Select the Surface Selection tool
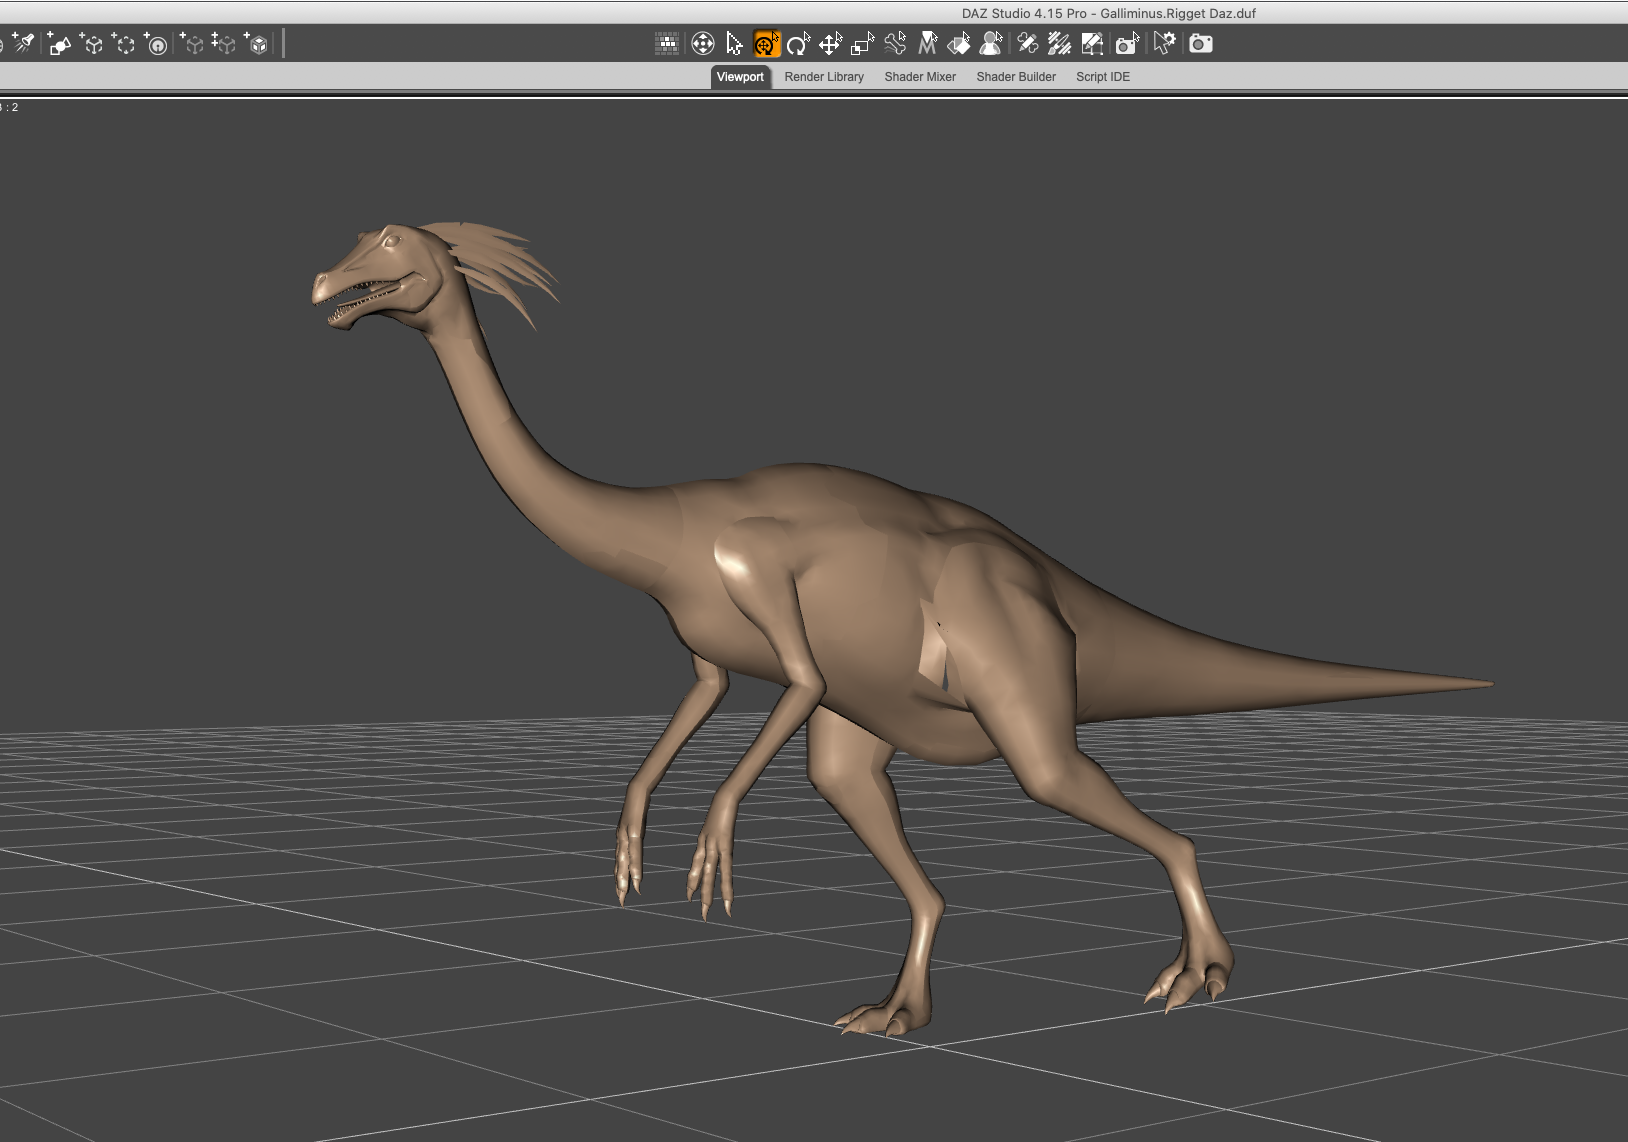1628x1142 pixels. [x=959, y=44]
